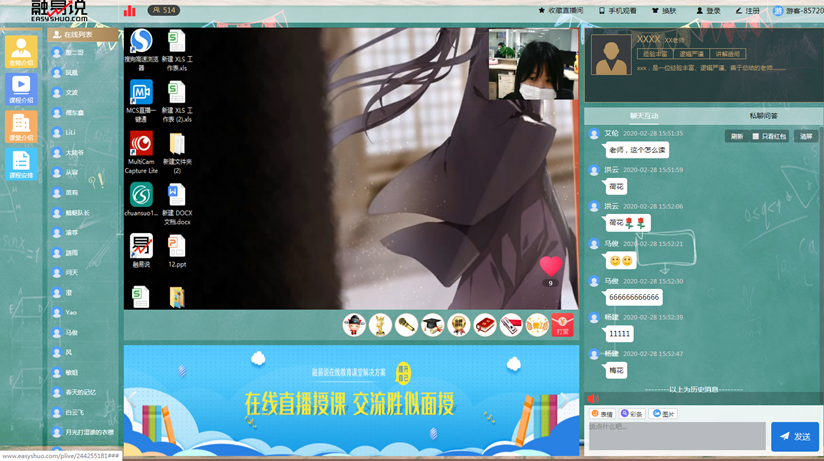
Task: Send the cartoon official character gift
Action: click(354, 325)
